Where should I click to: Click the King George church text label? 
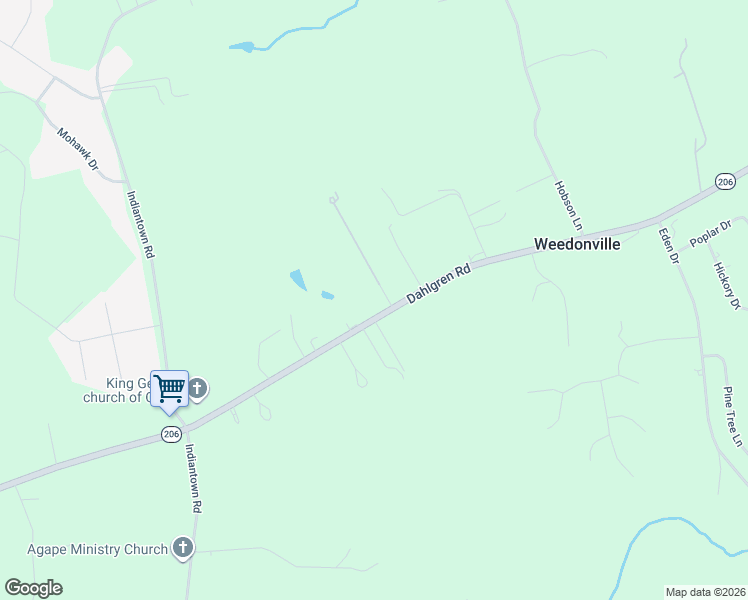(x=117, y=390)
